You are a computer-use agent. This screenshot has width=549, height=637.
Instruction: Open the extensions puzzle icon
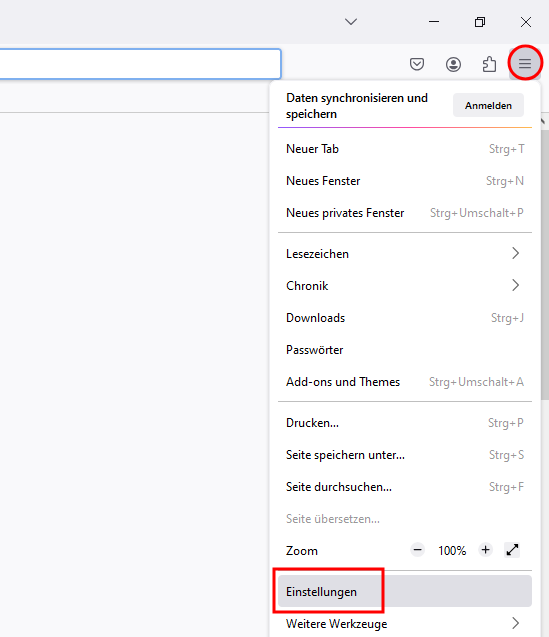coord(489,64)
